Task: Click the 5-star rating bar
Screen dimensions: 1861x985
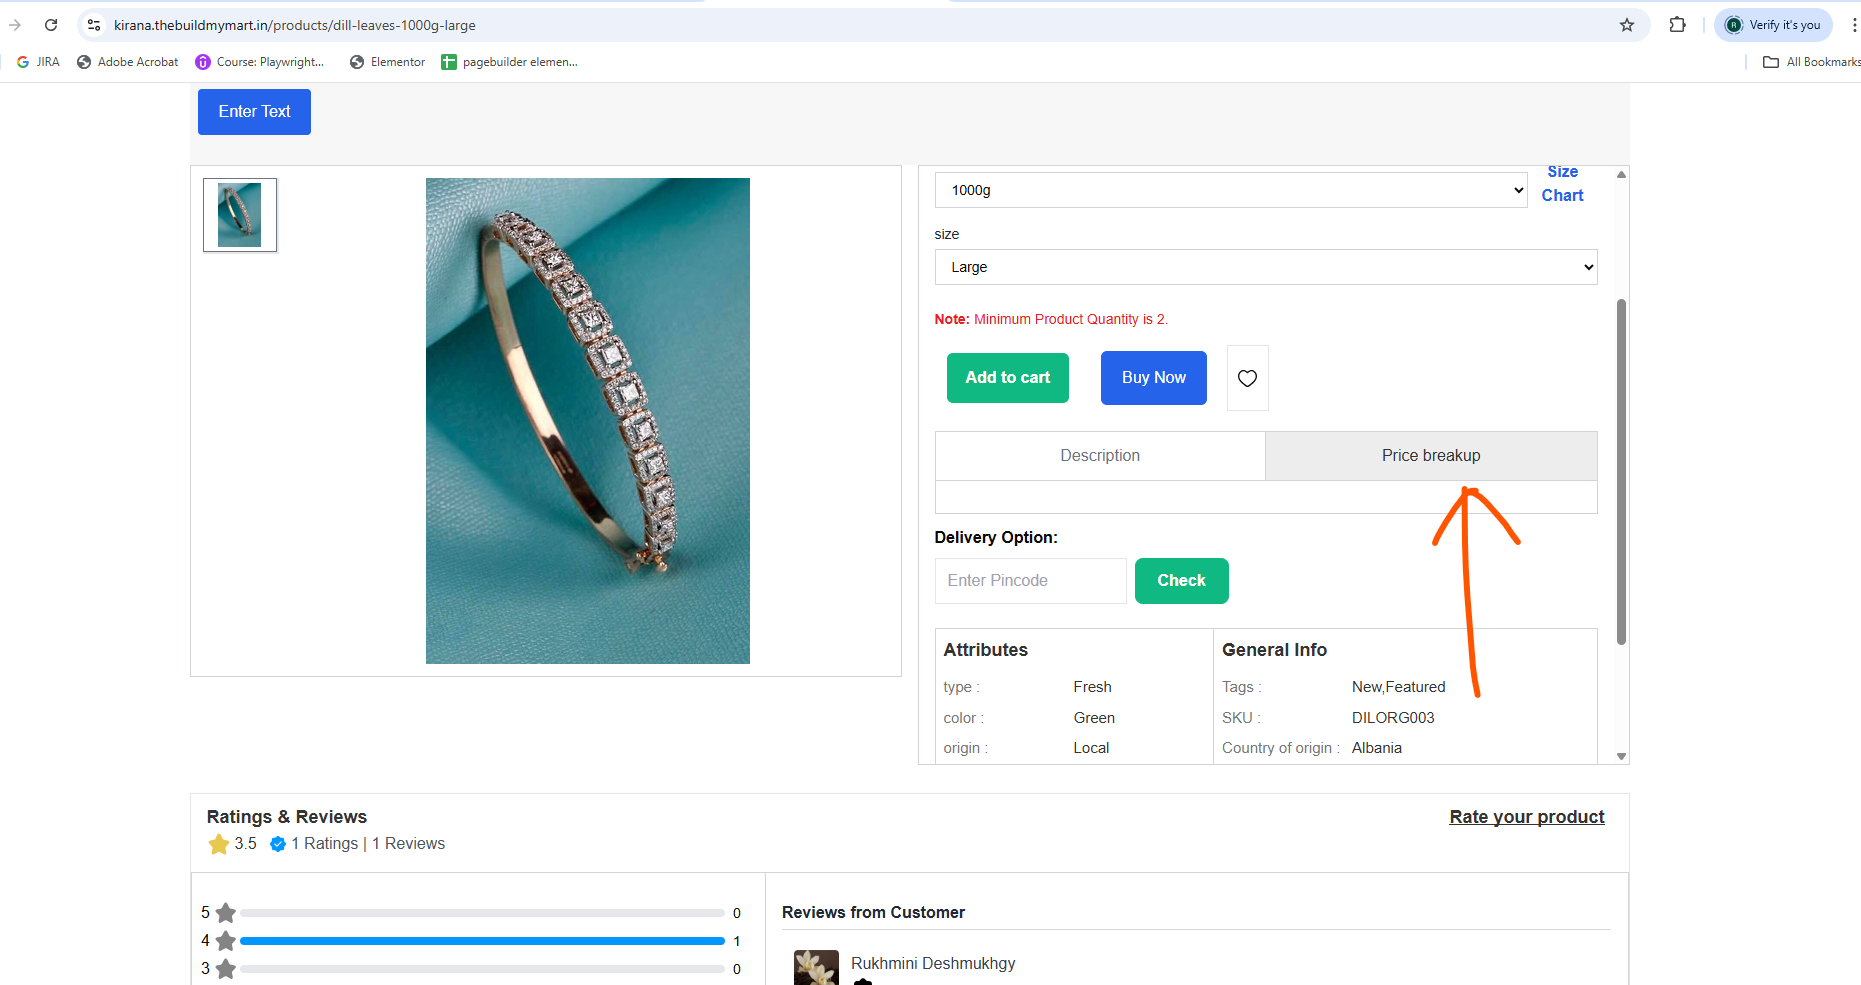Action: (482, 913)
